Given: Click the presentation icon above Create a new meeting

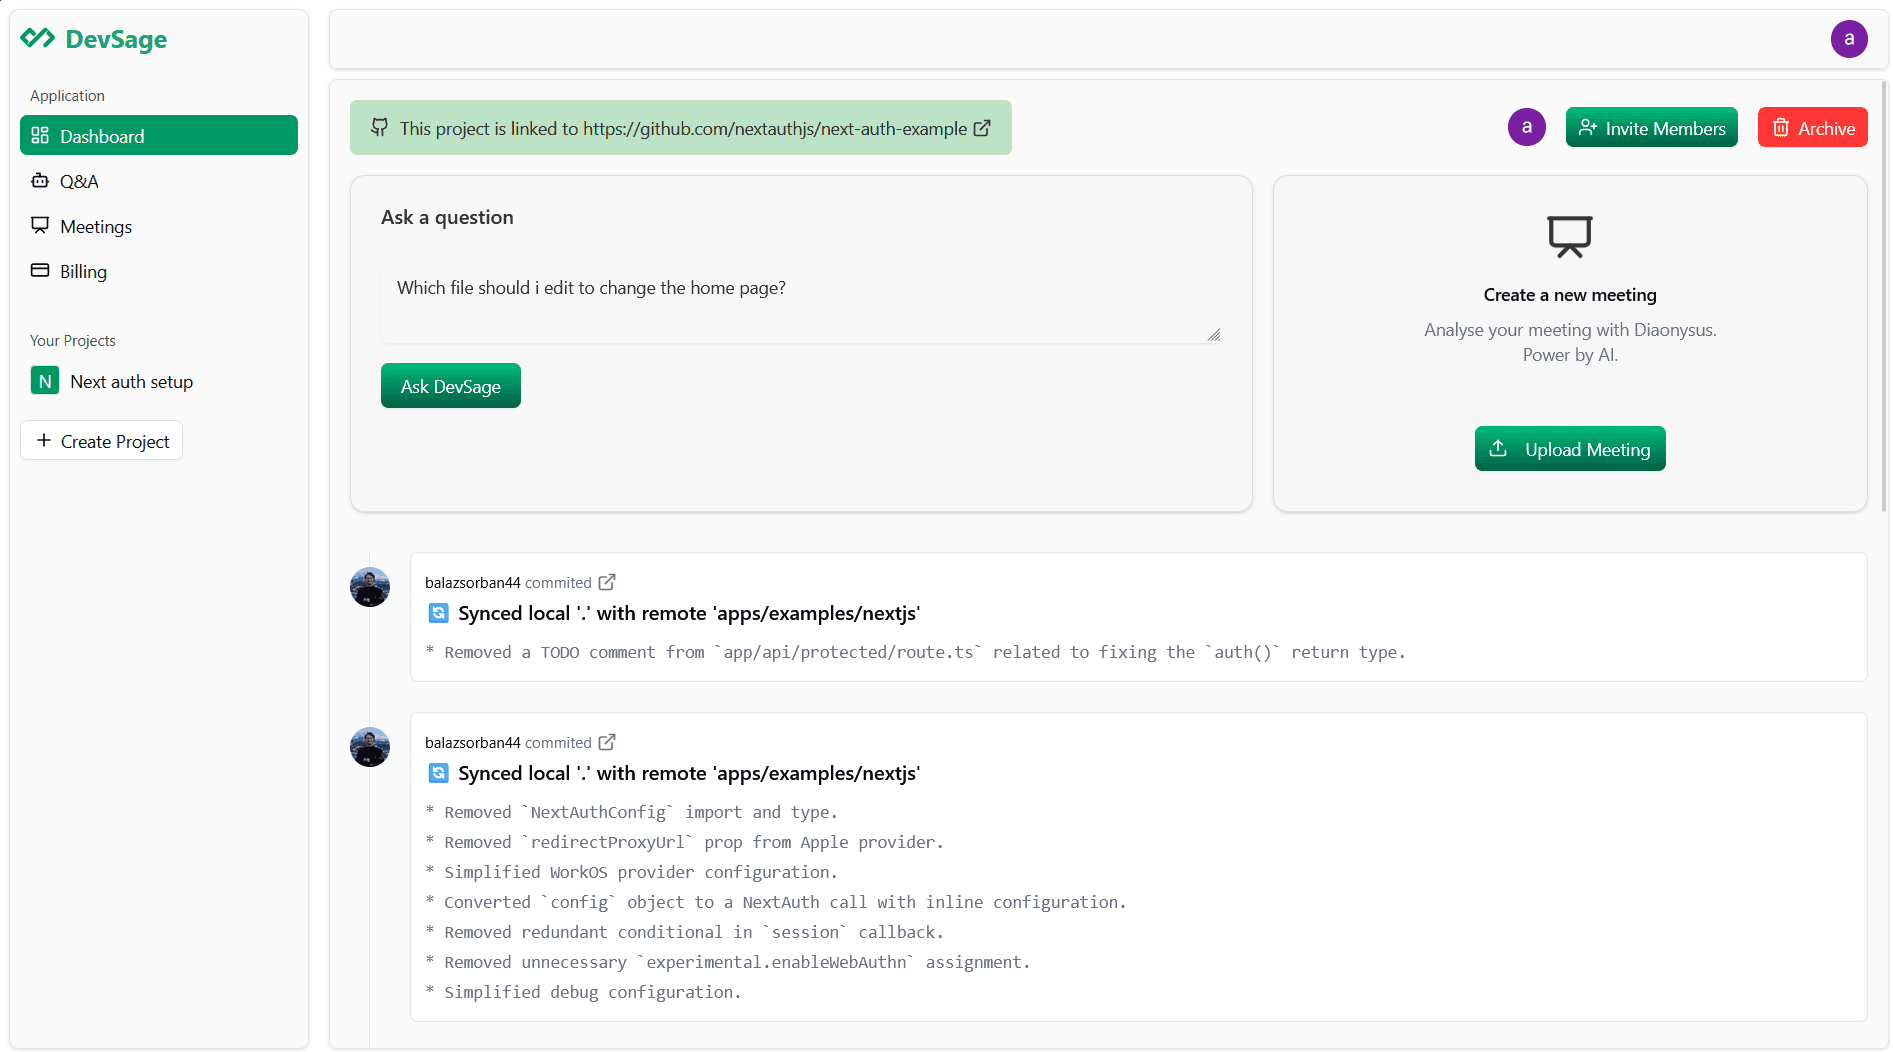Looking at the screenshot, I should click(1570, 236).
